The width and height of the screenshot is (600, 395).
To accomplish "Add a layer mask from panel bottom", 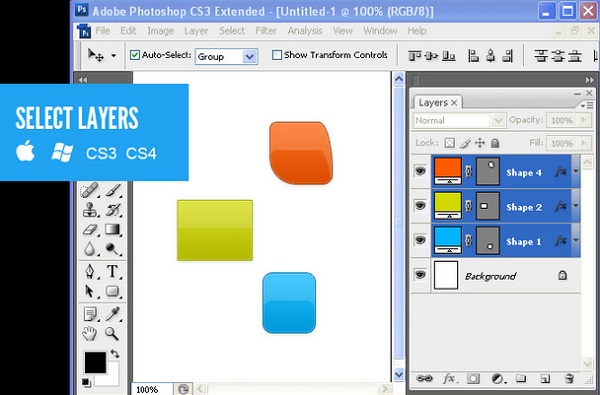I will [473, 379].
